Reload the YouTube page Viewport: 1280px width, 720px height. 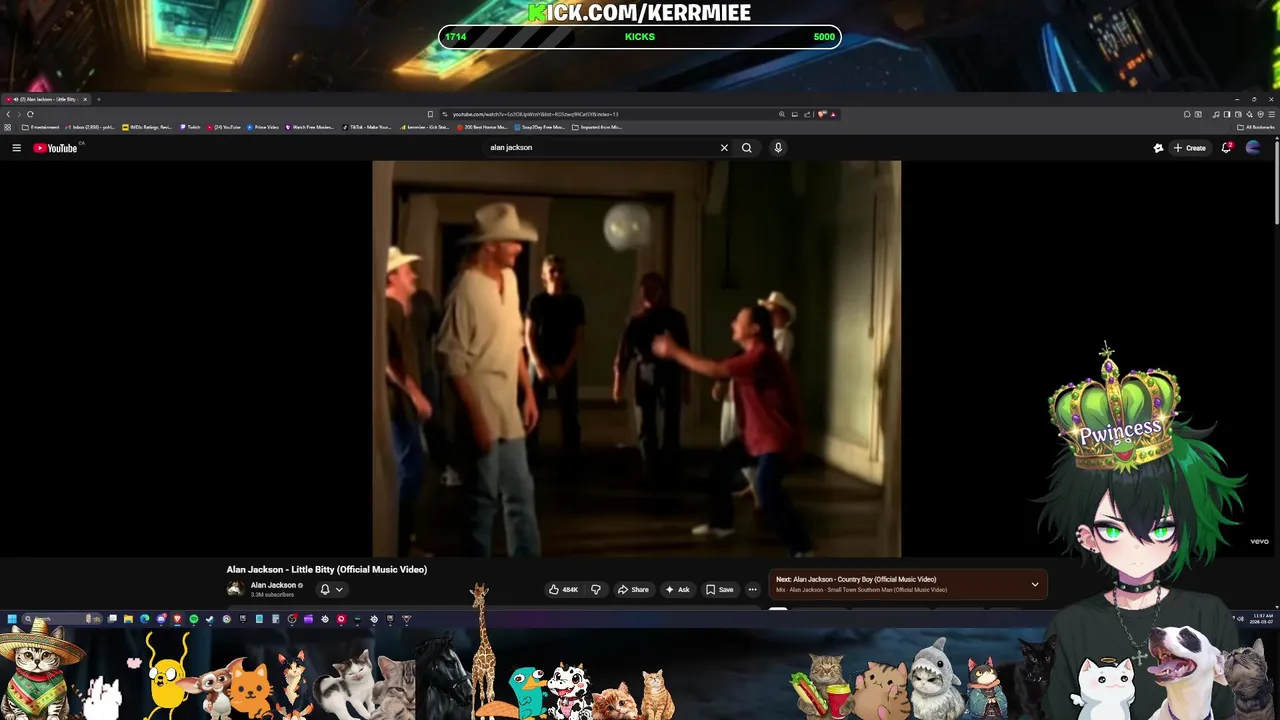(x=30, y=114)
